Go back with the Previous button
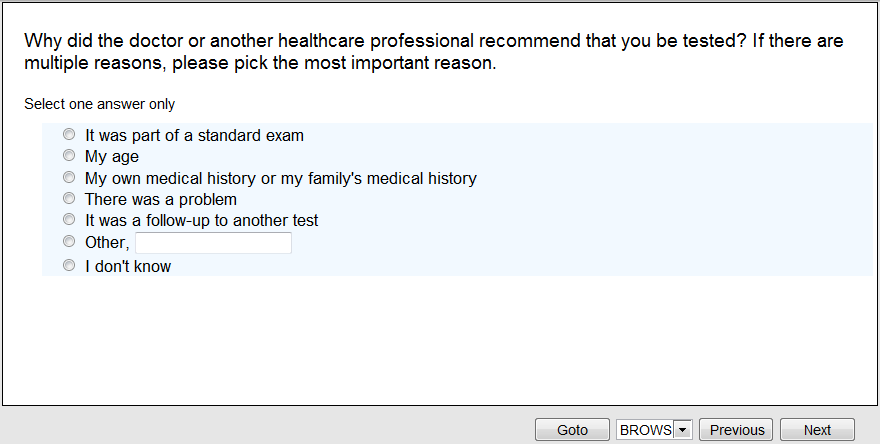 click(x=737, y=430)
